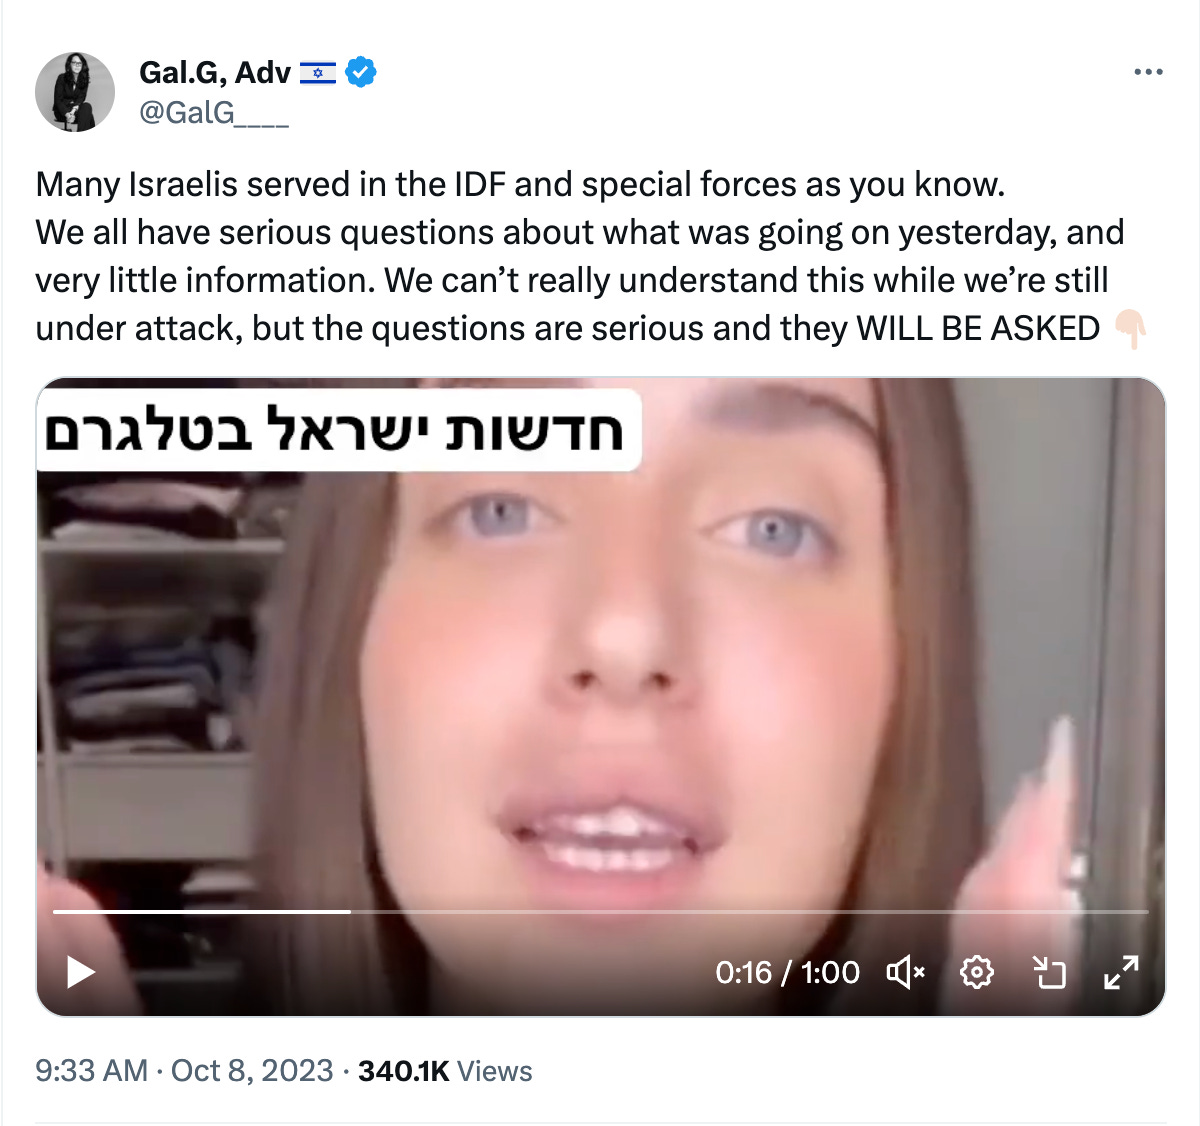Enter fullscreen with the expand arrows icon

(1121, 972)
